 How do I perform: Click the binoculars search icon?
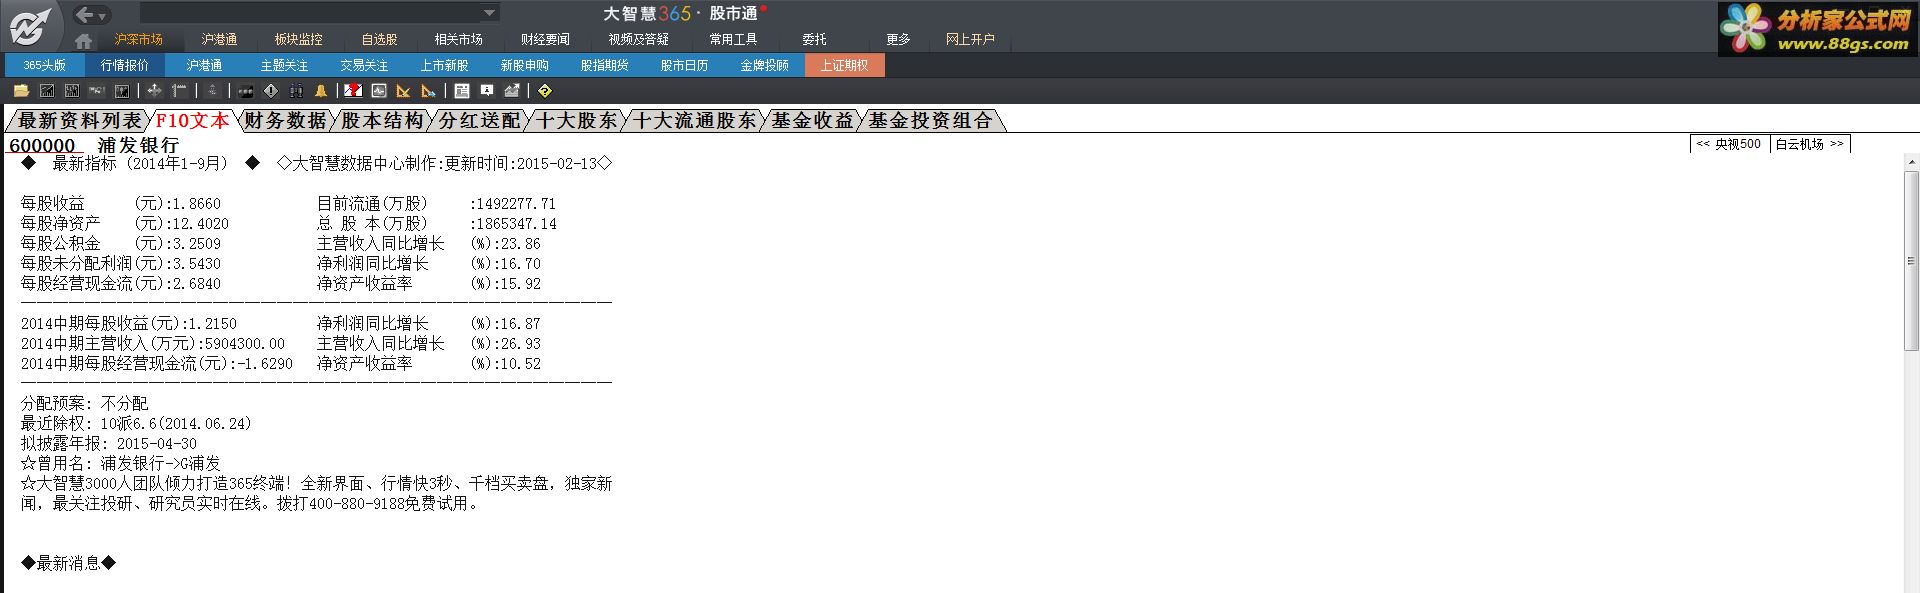[296, 91]
